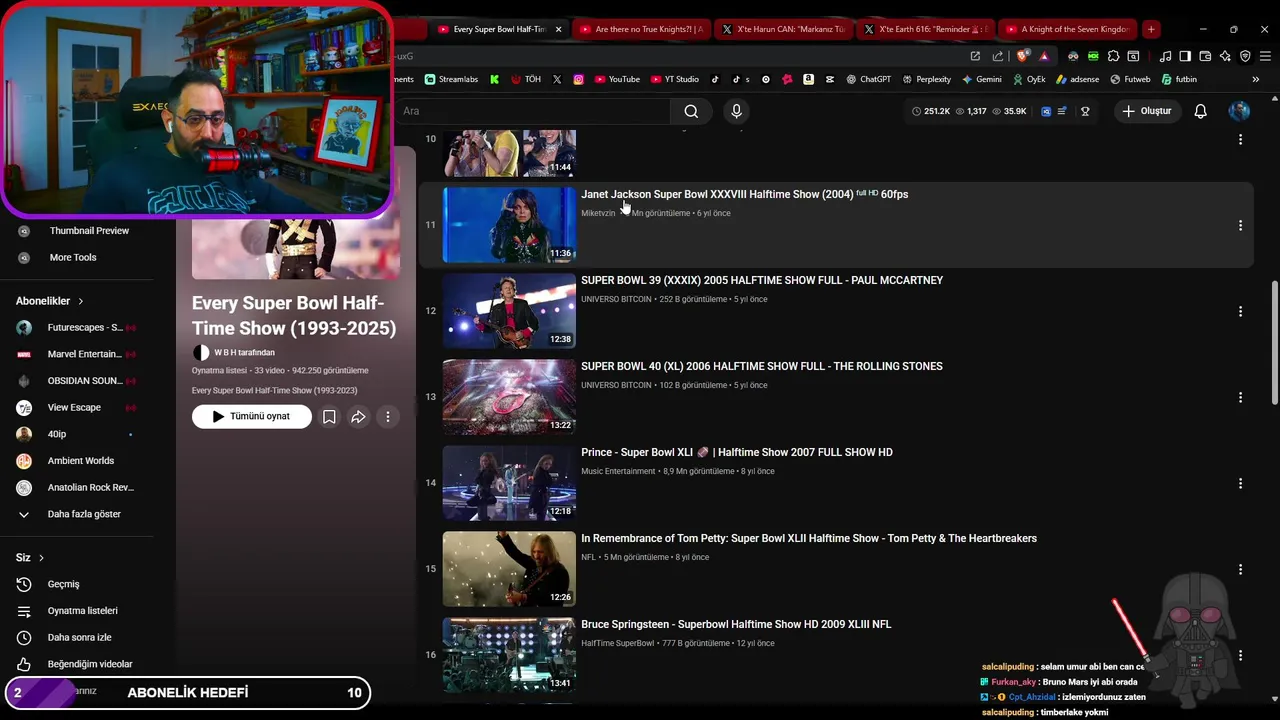1280x720 pixels.
Task: Open W B H channel link
Action: 244,353
